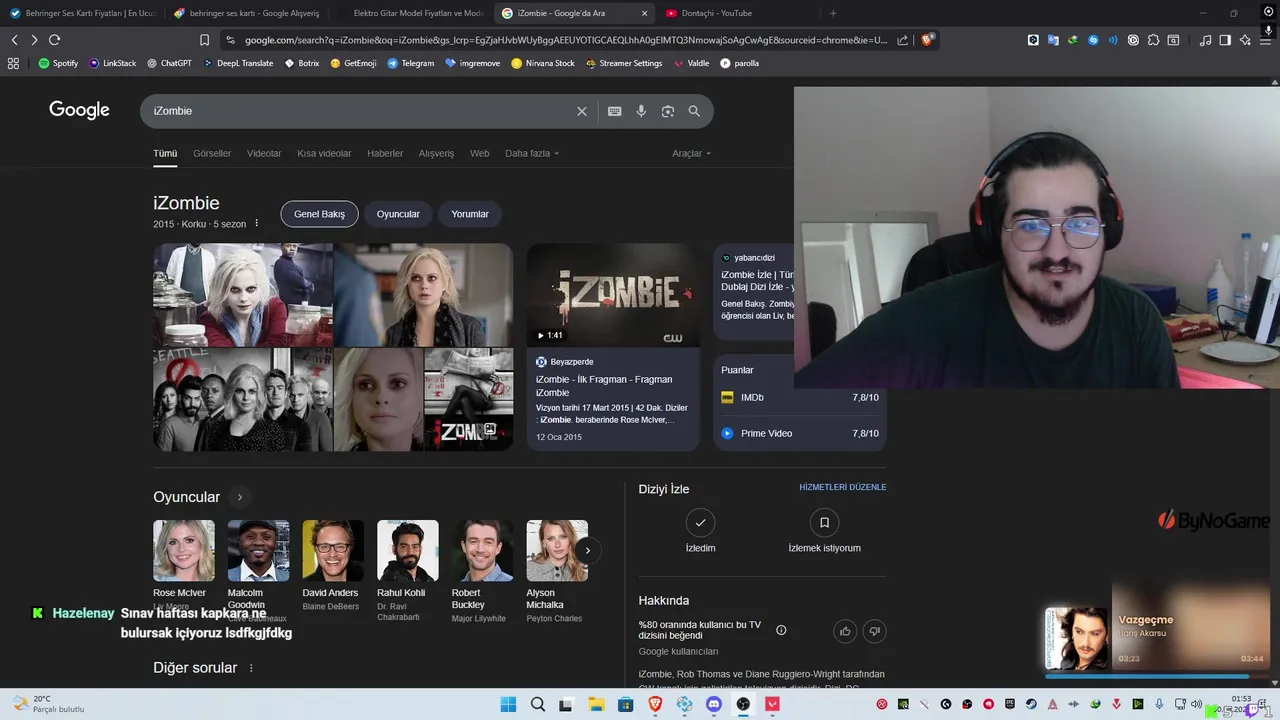Select the Yorumlar chip

(x=470, y=214)
